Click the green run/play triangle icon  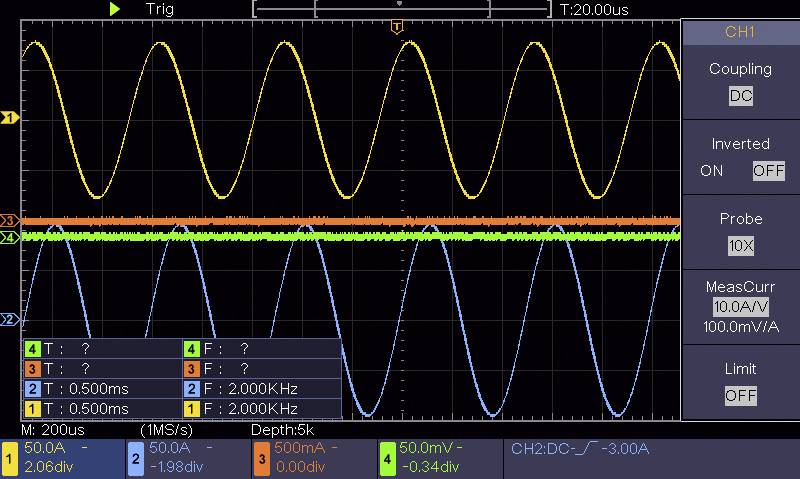[115, 9]
